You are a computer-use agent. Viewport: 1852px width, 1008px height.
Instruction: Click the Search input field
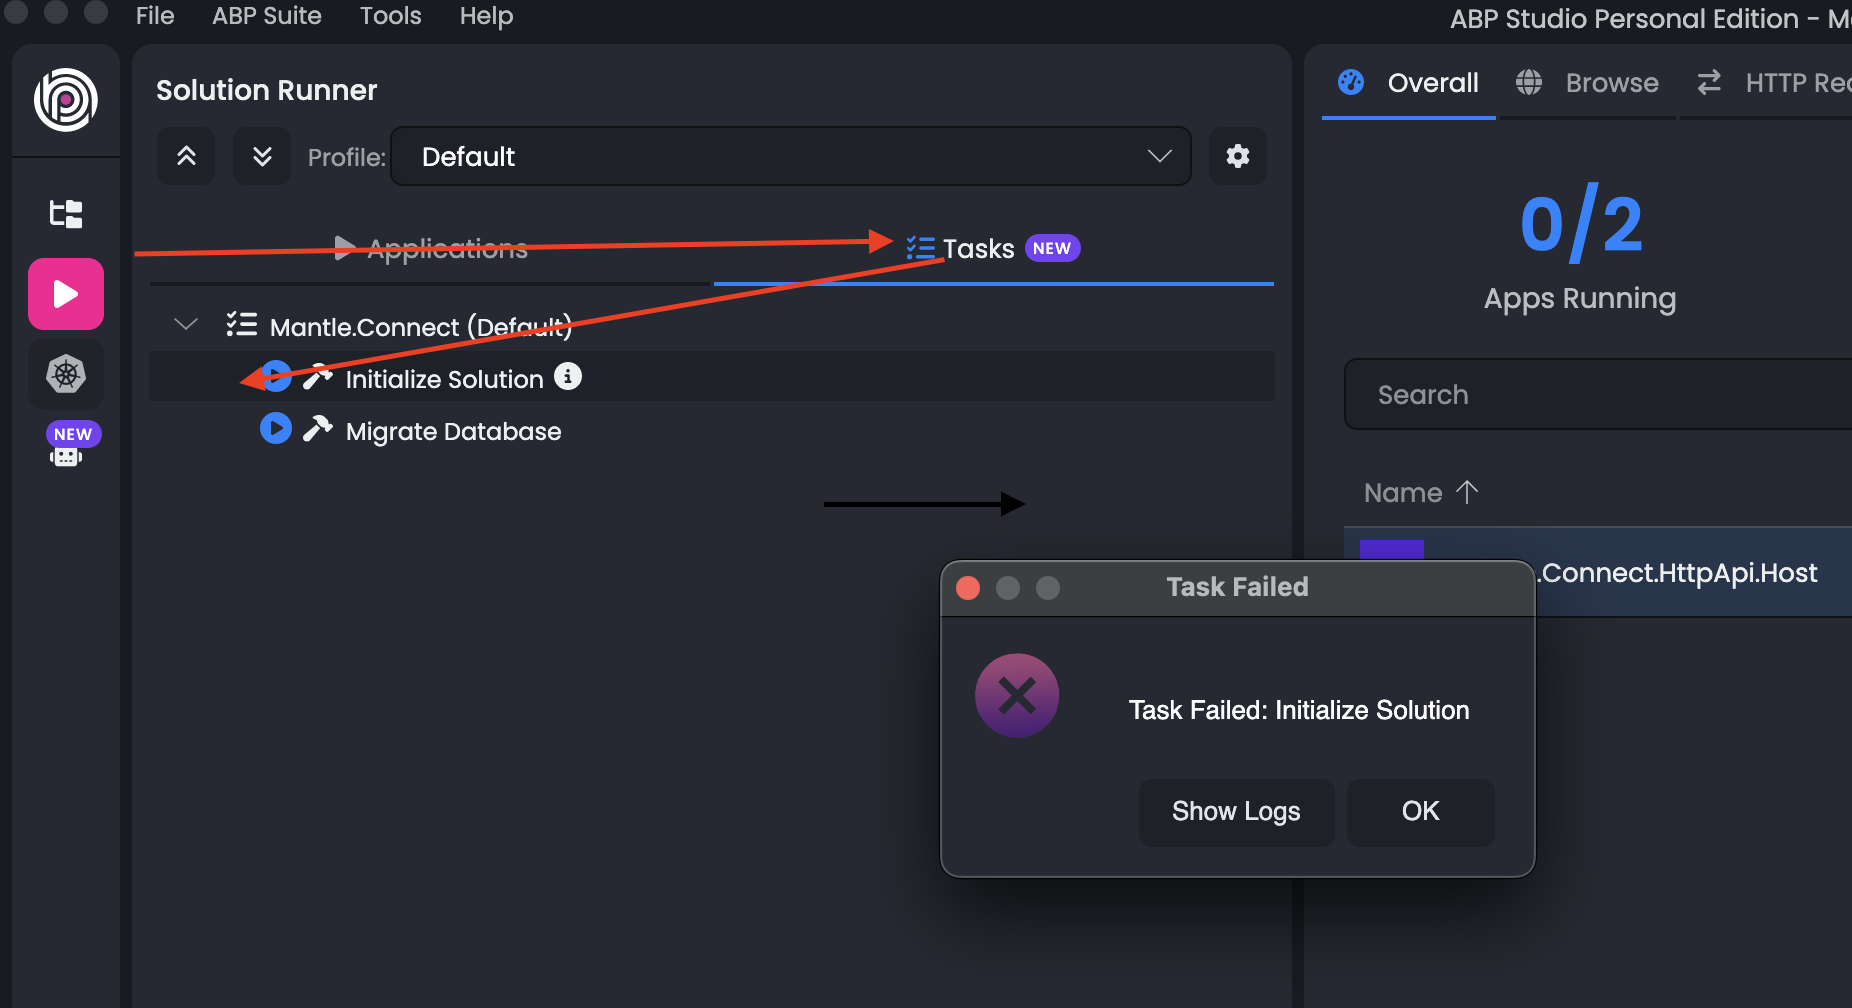tap(1600, 395)
